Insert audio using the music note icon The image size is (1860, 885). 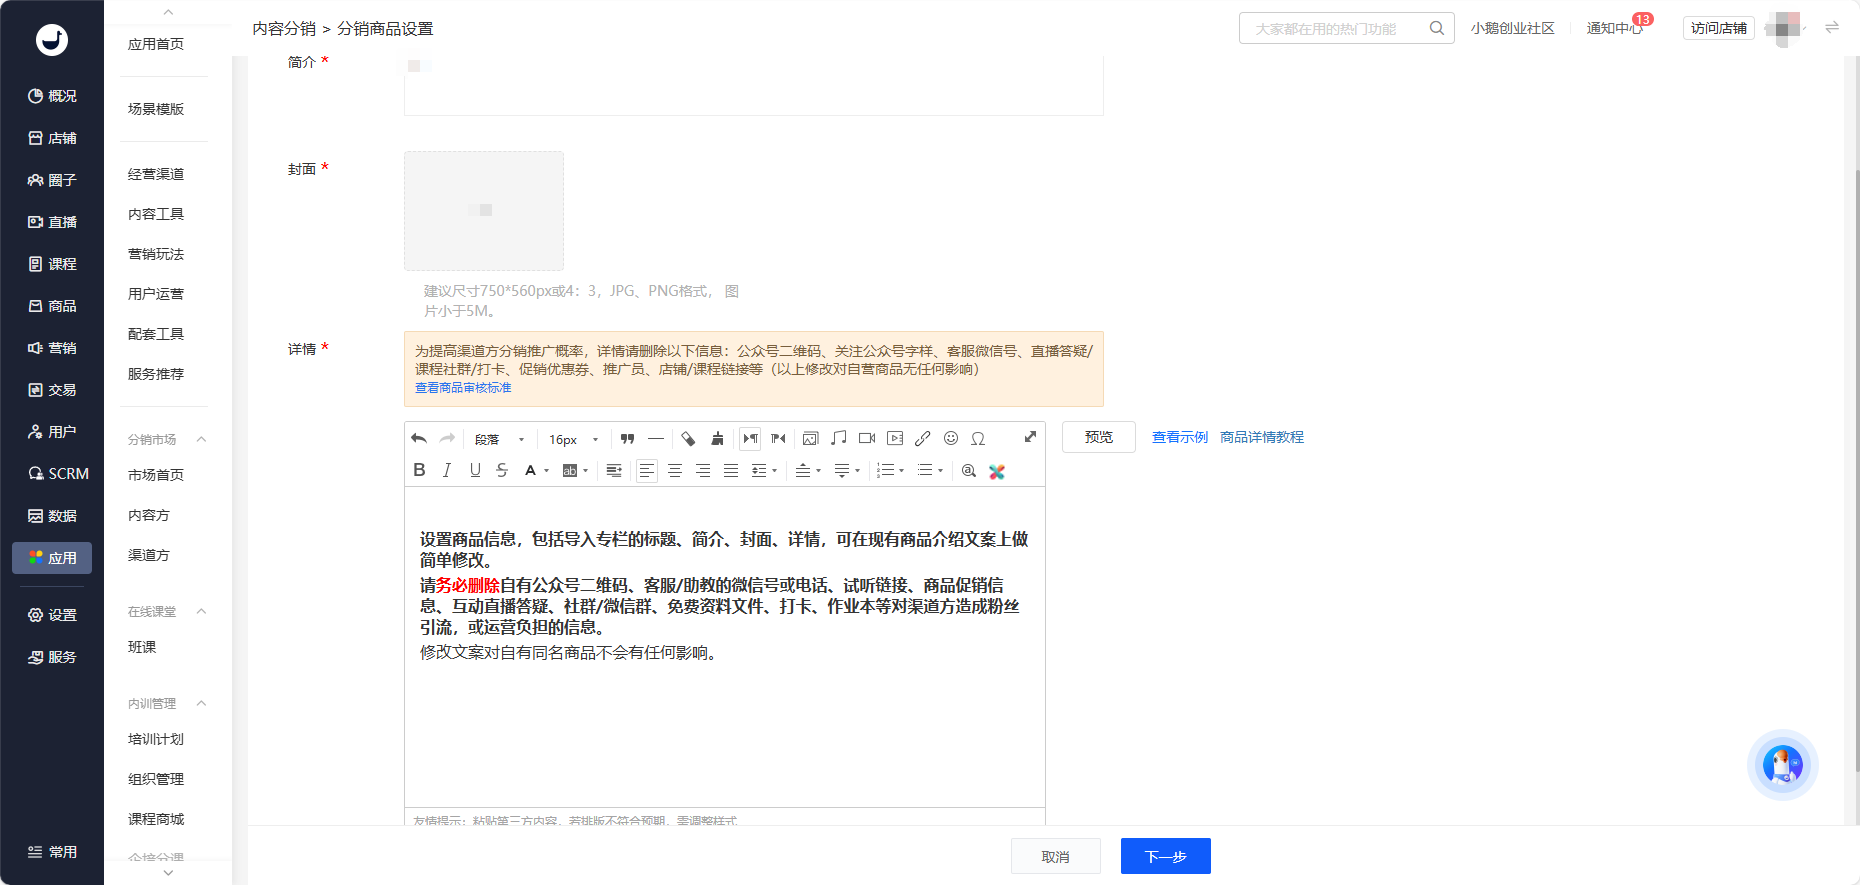click(838, 438)
